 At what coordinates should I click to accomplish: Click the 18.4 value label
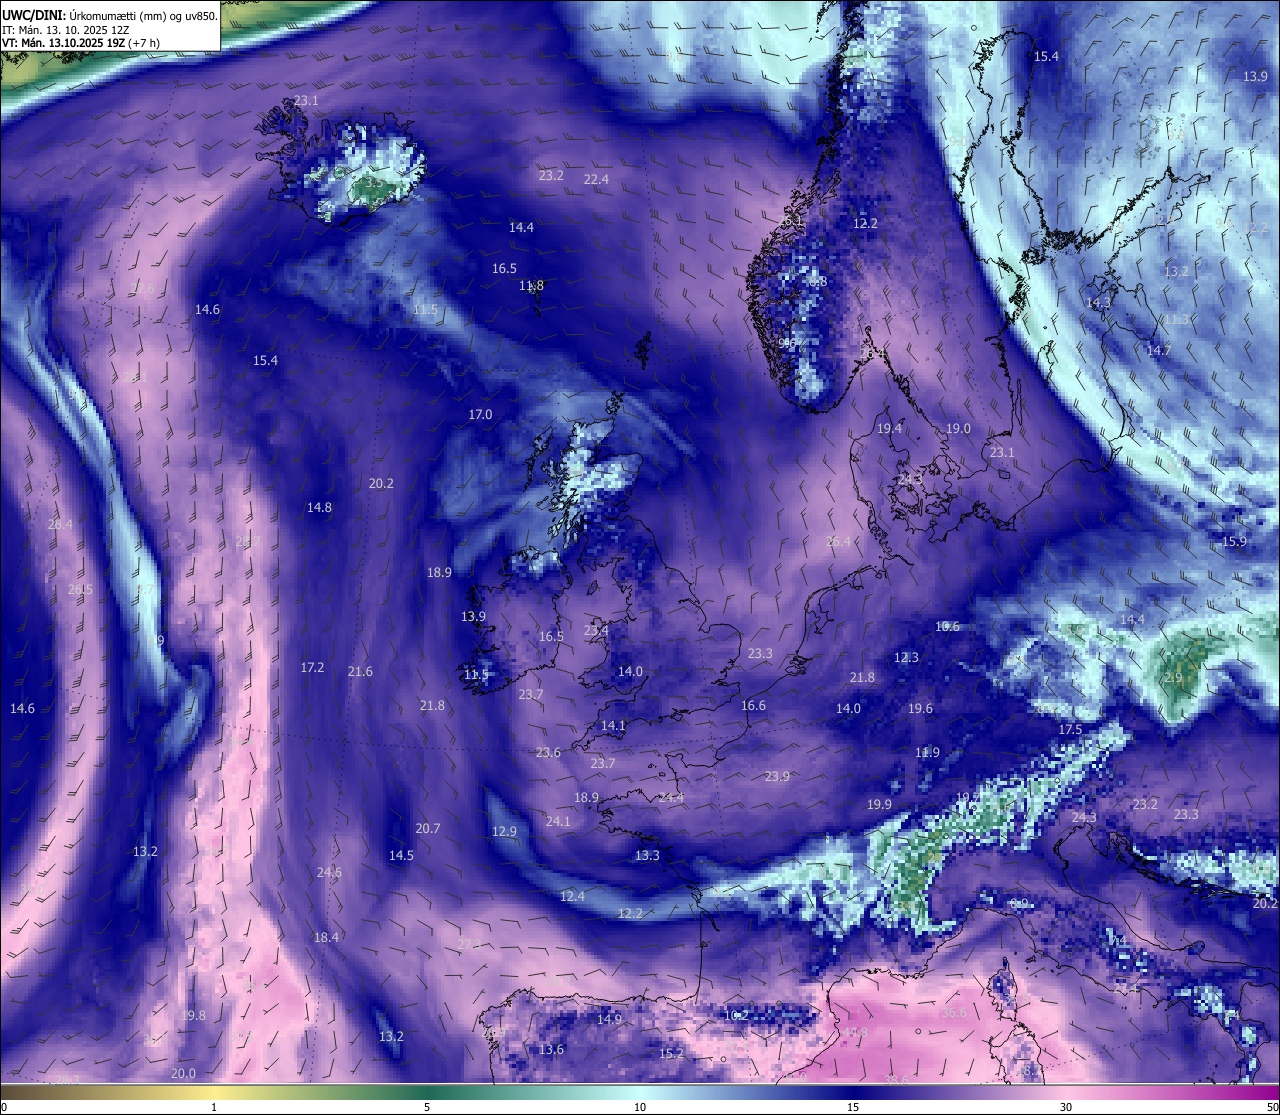coord(326,937)
